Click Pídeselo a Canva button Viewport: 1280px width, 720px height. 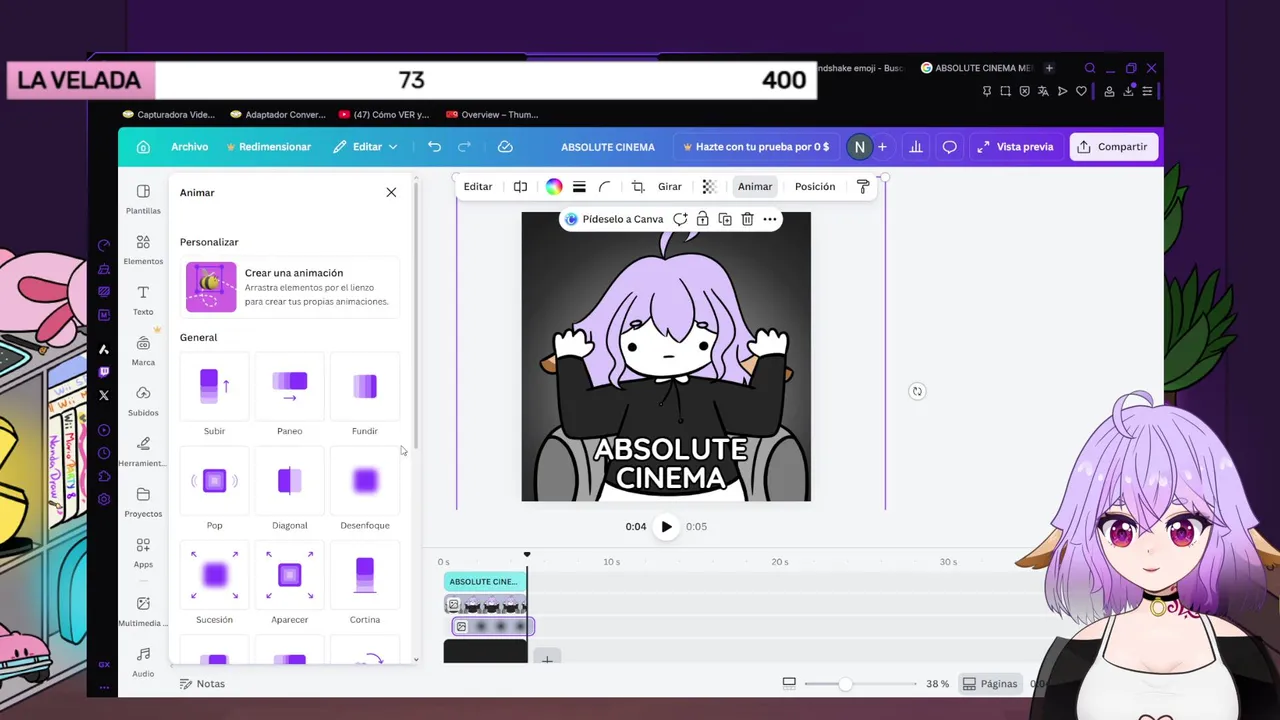[613, 219]
